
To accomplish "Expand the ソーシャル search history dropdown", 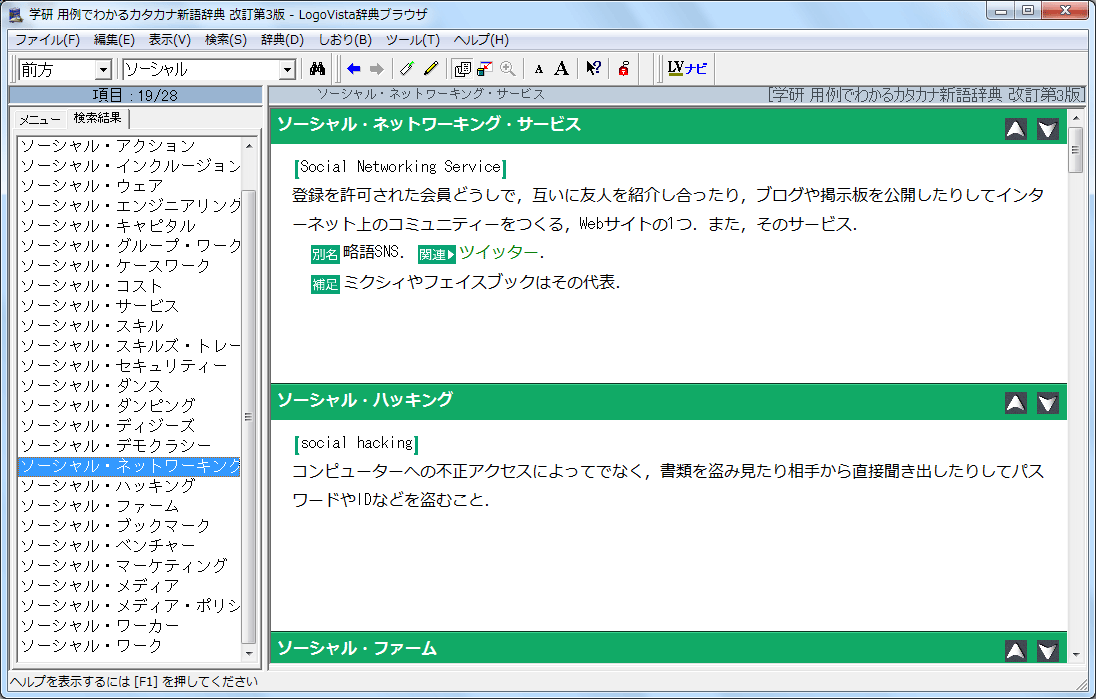I will pyautogui.click(x=287, y=70).
